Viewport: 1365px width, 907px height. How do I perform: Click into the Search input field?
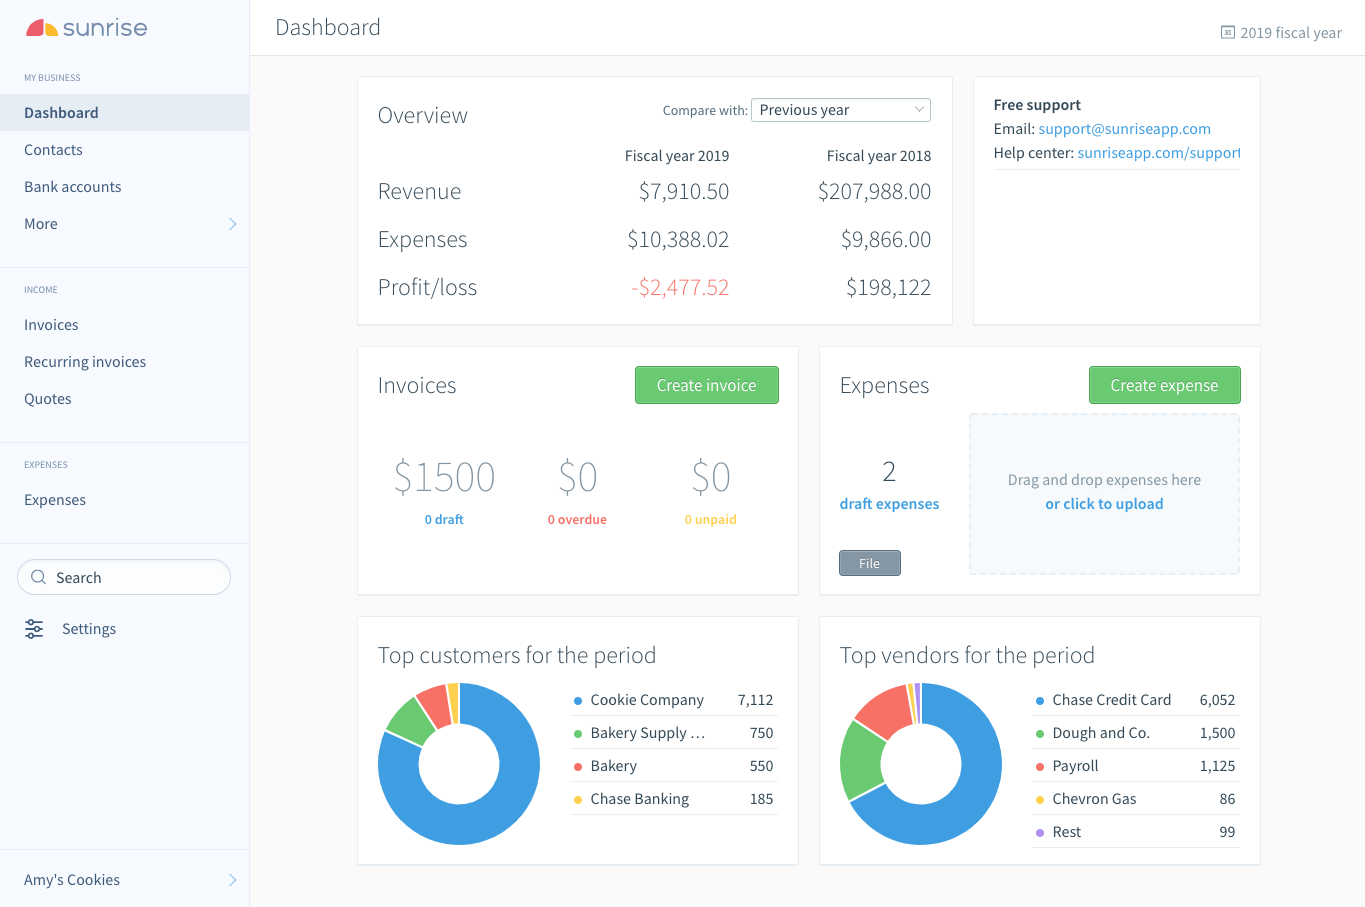[124, 577]
